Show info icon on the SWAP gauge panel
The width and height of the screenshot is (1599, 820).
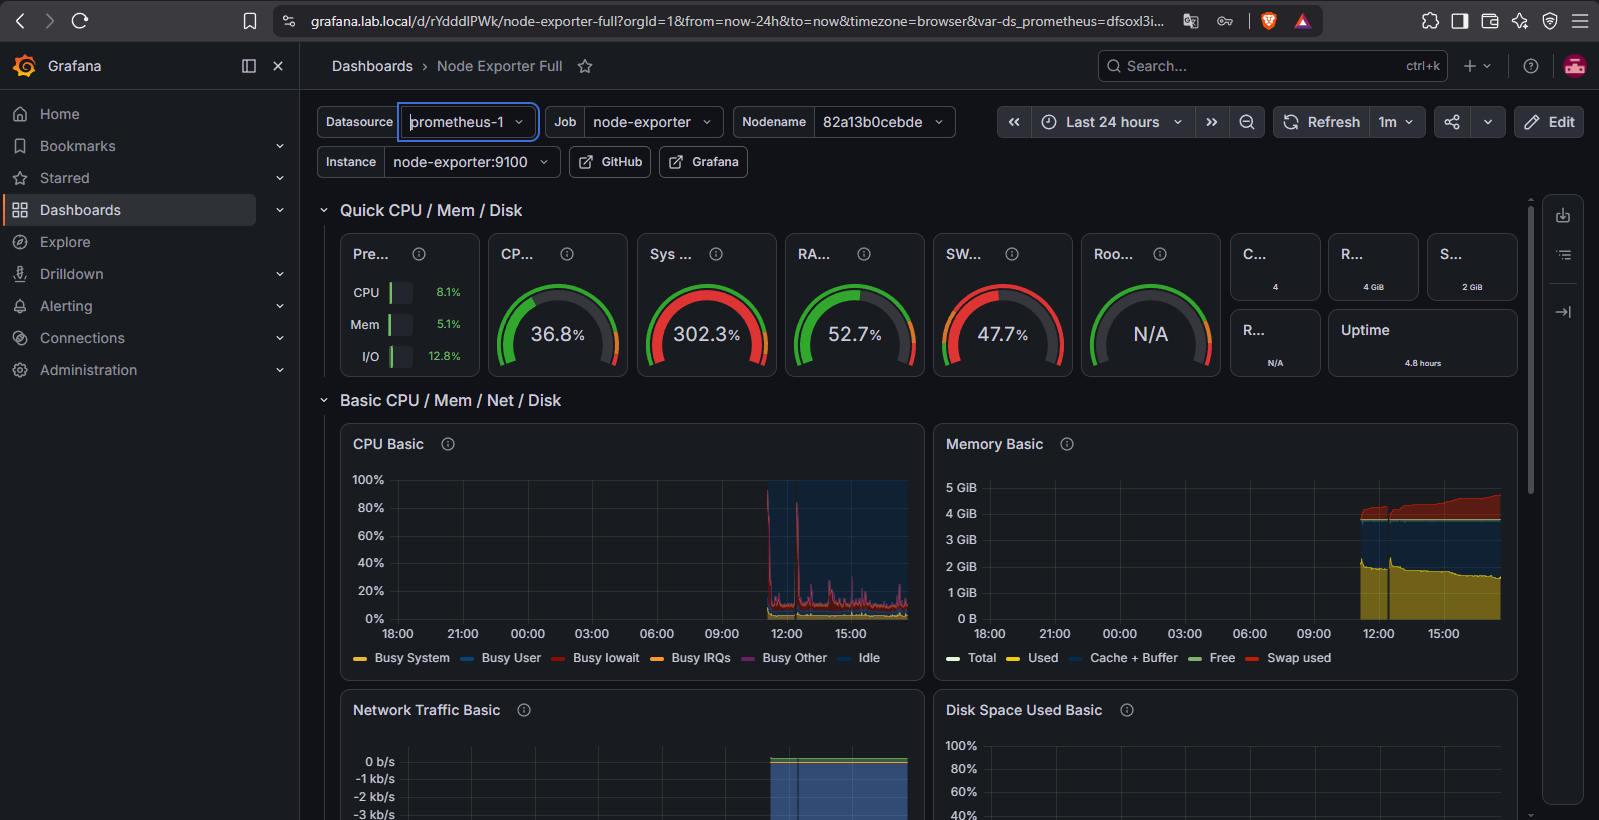point(1012,254)
